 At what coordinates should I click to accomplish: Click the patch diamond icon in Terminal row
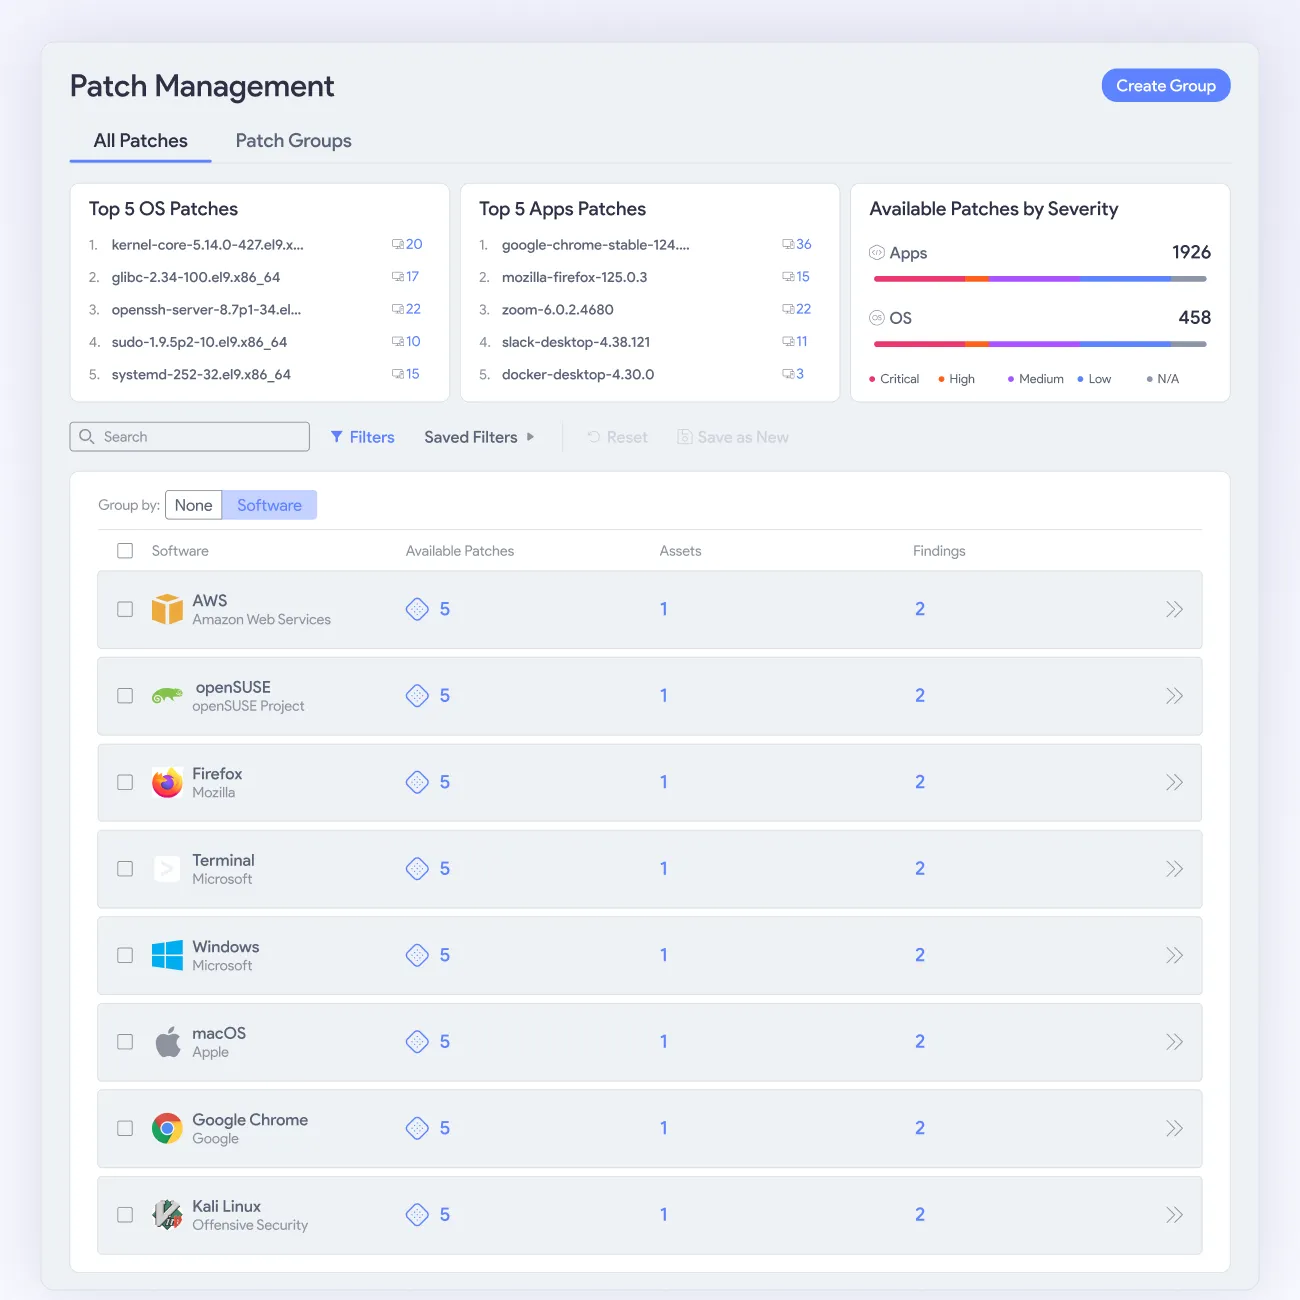(417, 869)
